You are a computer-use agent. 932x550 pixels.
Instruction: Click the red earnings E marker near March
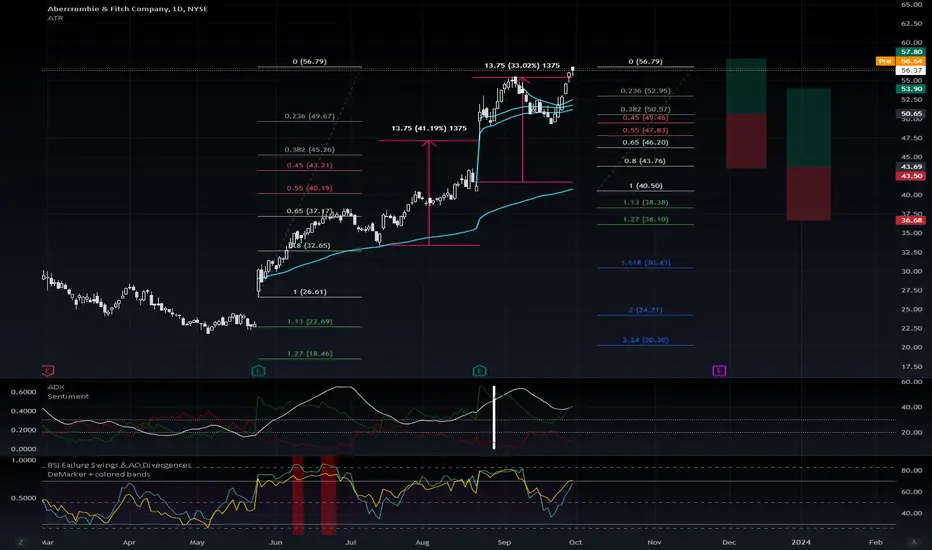(x=48, y=370)
